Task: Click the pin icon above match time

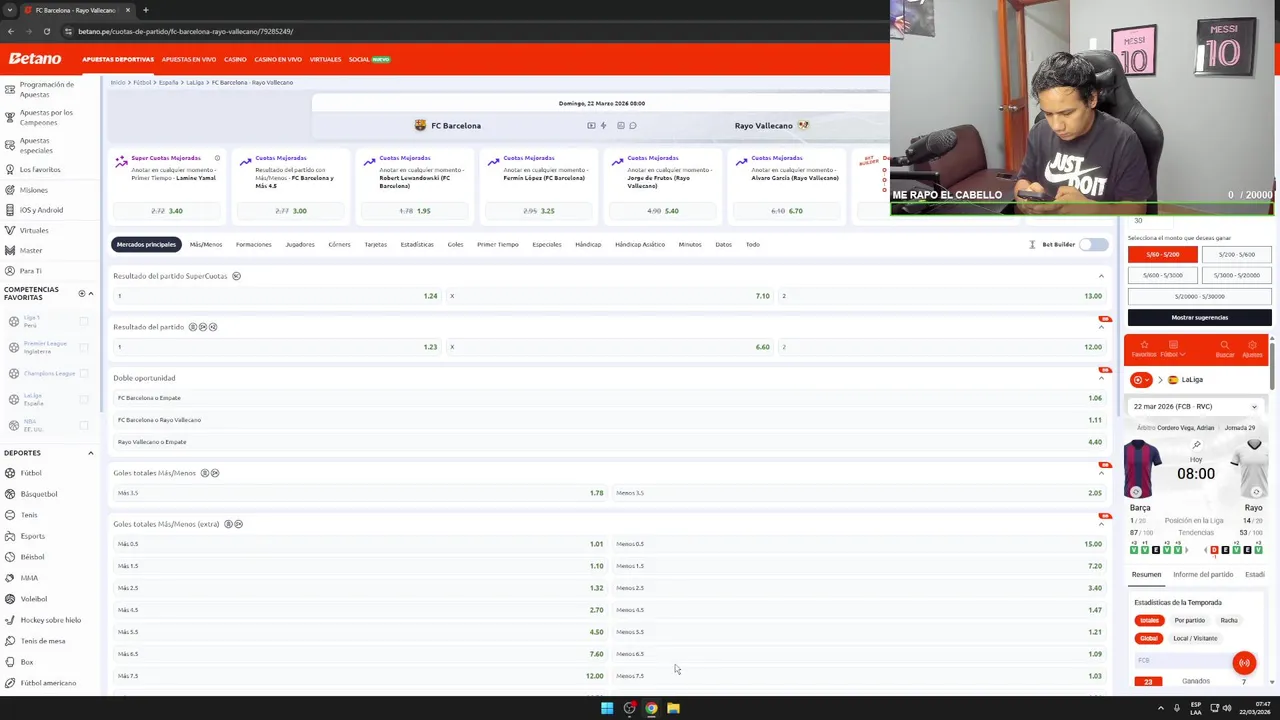Action: [x=1196, y=445]
